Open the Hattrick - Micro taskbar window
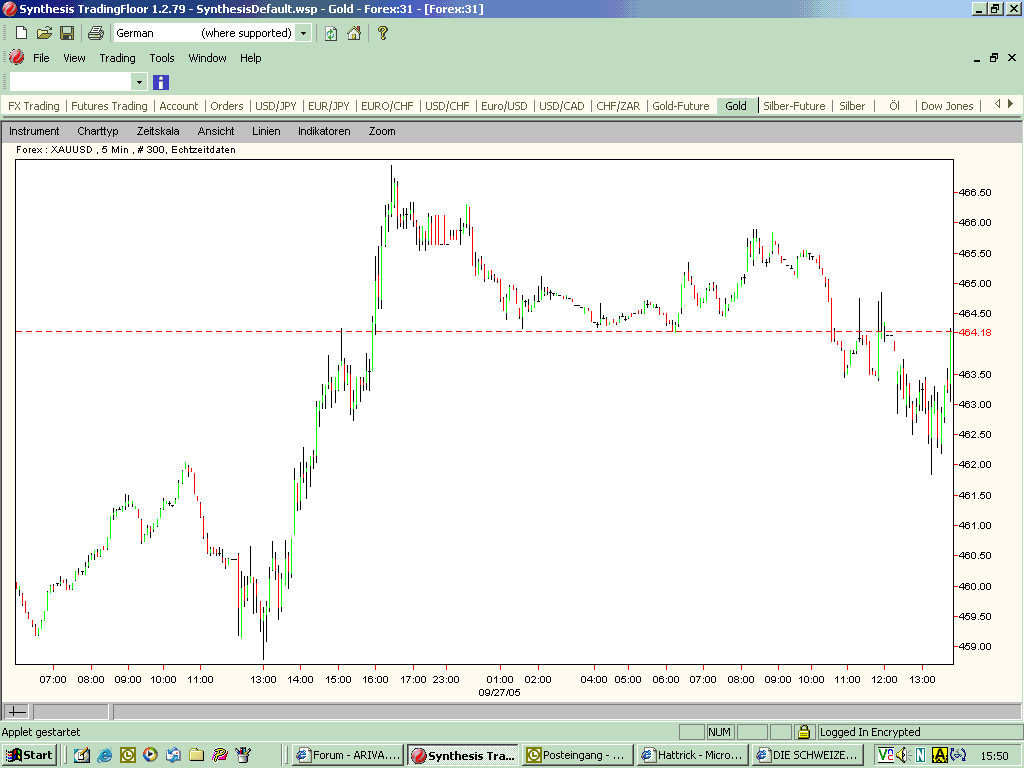Screen dimensions: 1024x768 (x=692, y=755)
